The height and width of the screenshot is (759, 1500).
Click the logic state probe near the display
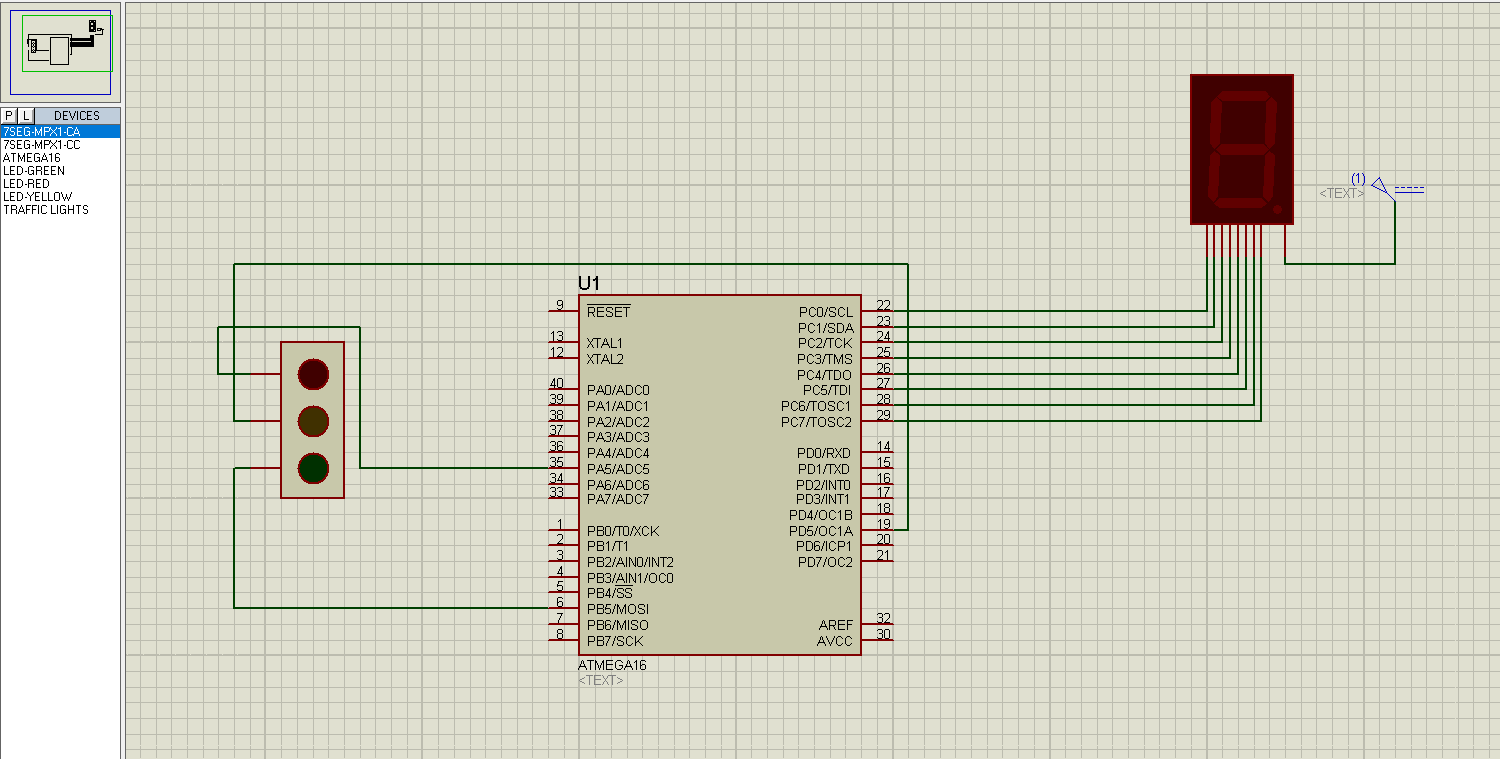(1378, 186)
